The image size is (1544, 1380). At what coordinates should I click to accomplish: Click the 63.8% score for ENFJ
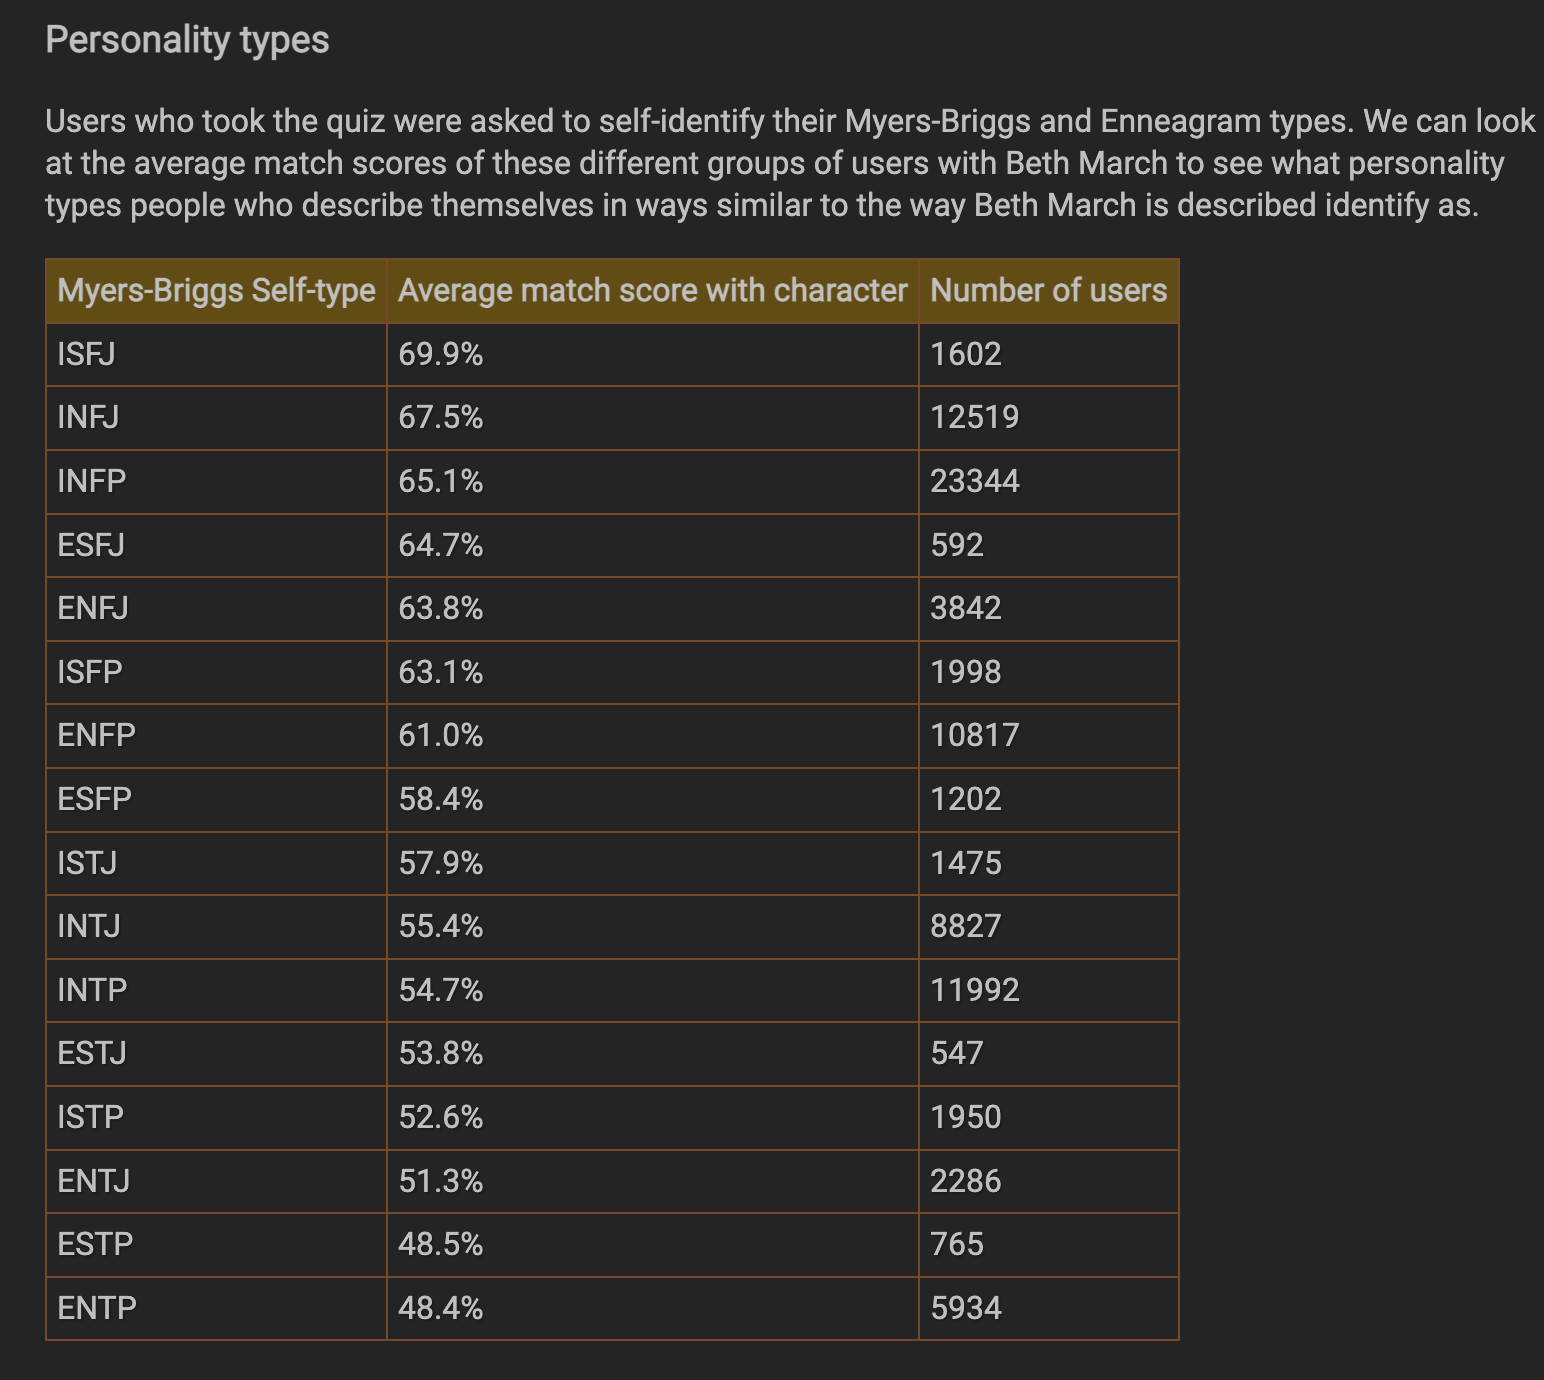click(652, 609)
